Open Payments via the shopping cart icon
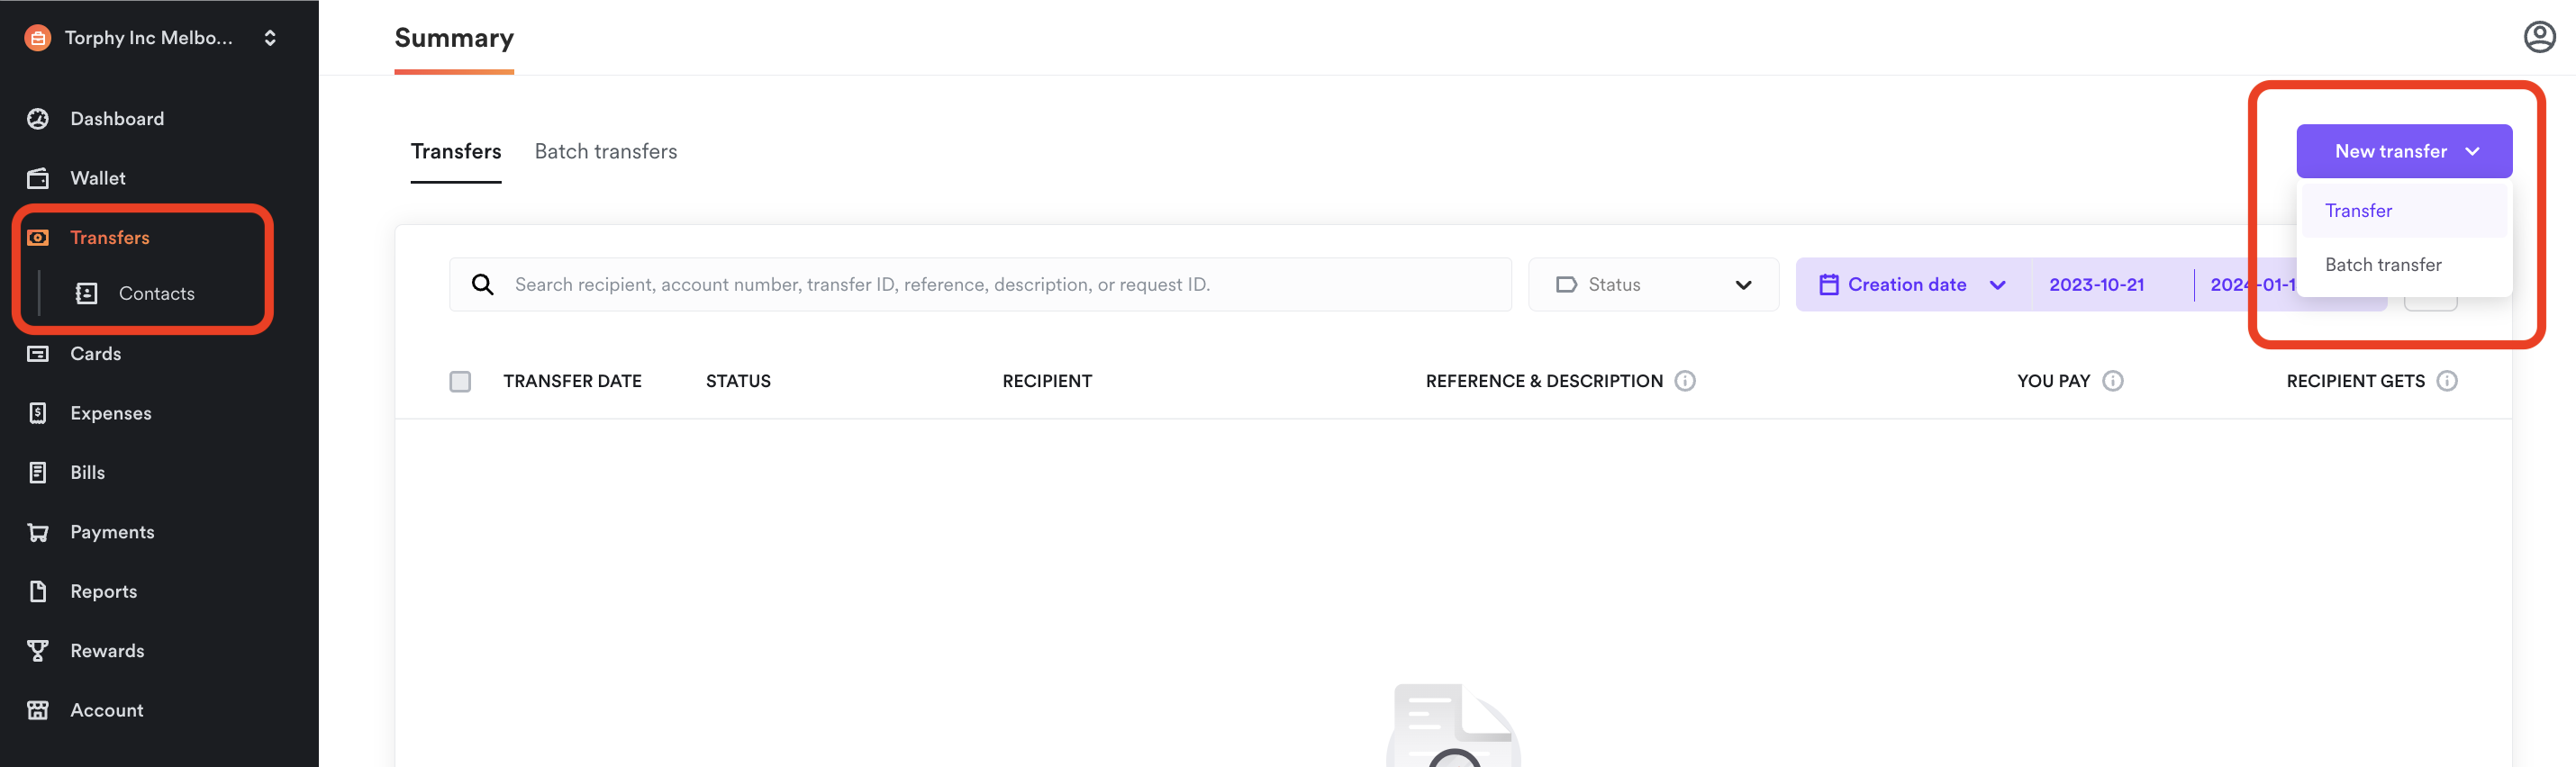Viewport: 2576px width, 767px height. (x=38, y=532)
